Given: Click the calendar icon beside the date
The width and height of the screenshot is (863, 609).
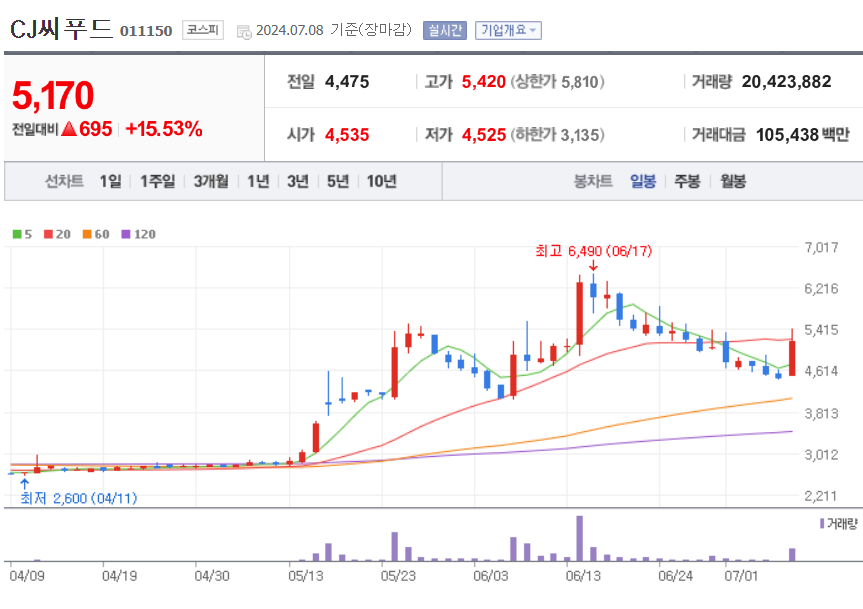Looking at the screenshot, I should 244,32.
